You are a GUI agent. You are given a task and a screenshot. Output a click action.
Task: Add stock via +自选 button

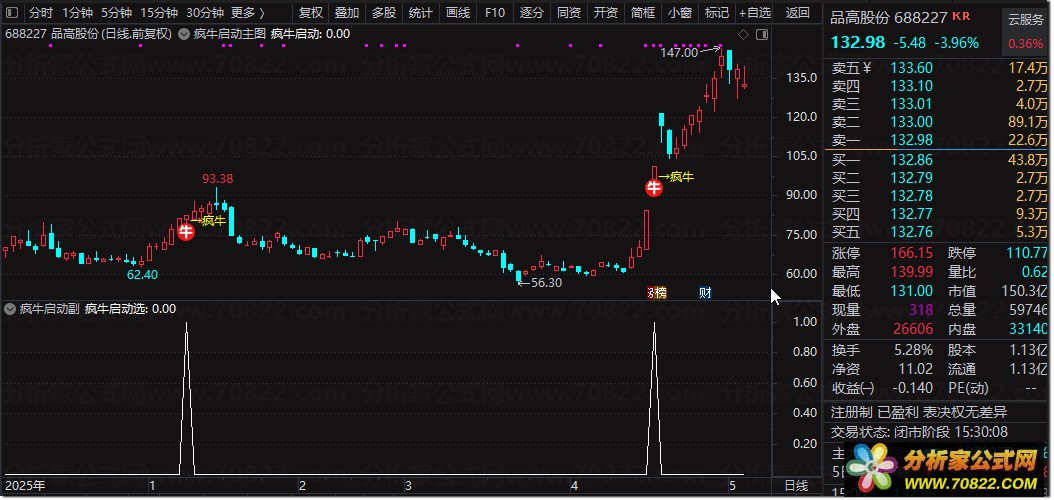755,12
